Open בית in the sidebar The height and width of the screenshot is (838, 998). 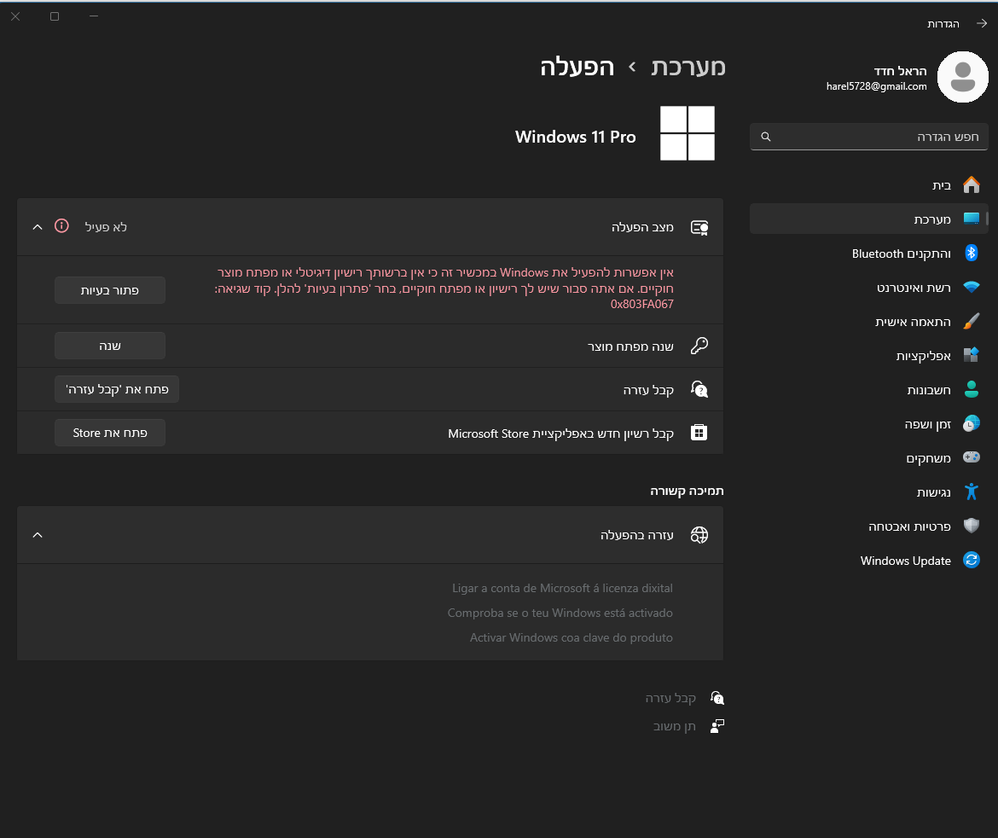point(869,185)
